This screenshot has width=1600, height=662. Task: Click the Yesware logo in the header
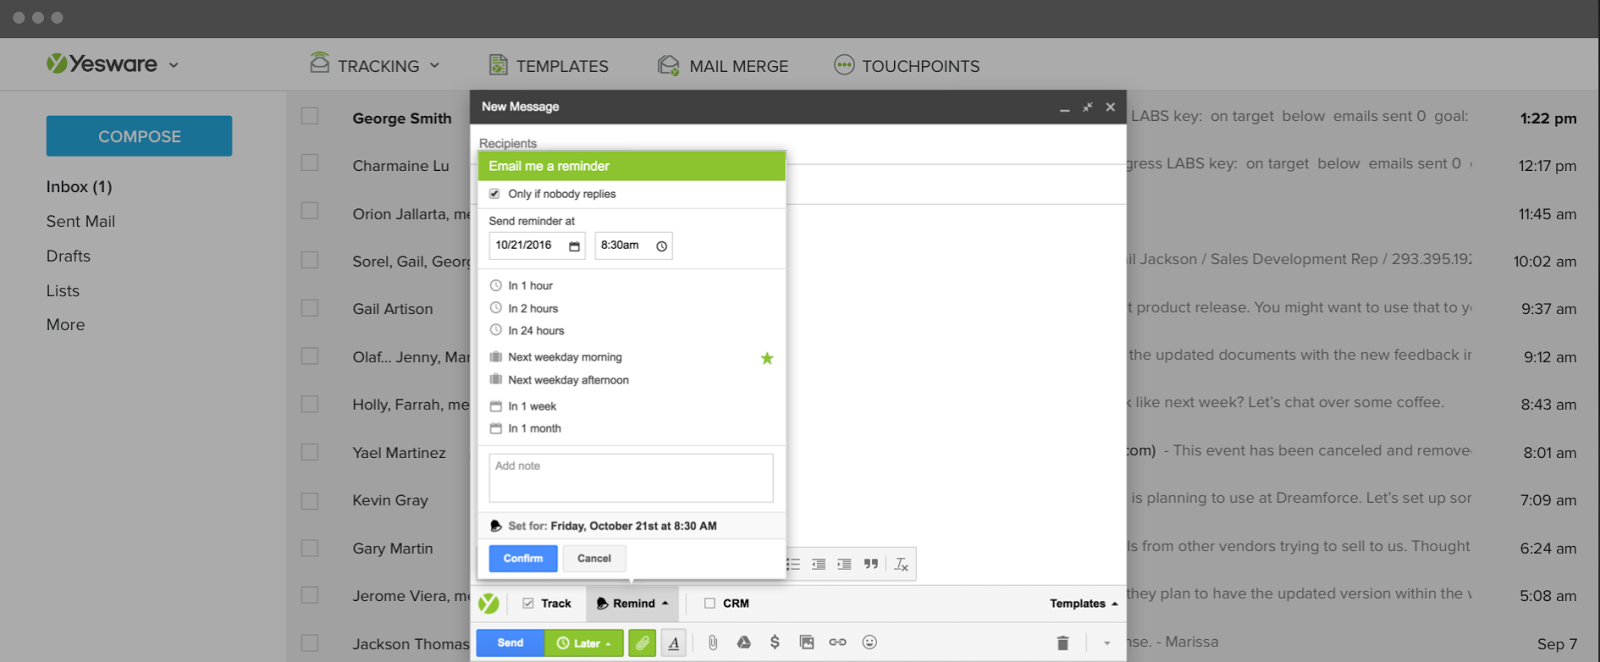[102, 64]
